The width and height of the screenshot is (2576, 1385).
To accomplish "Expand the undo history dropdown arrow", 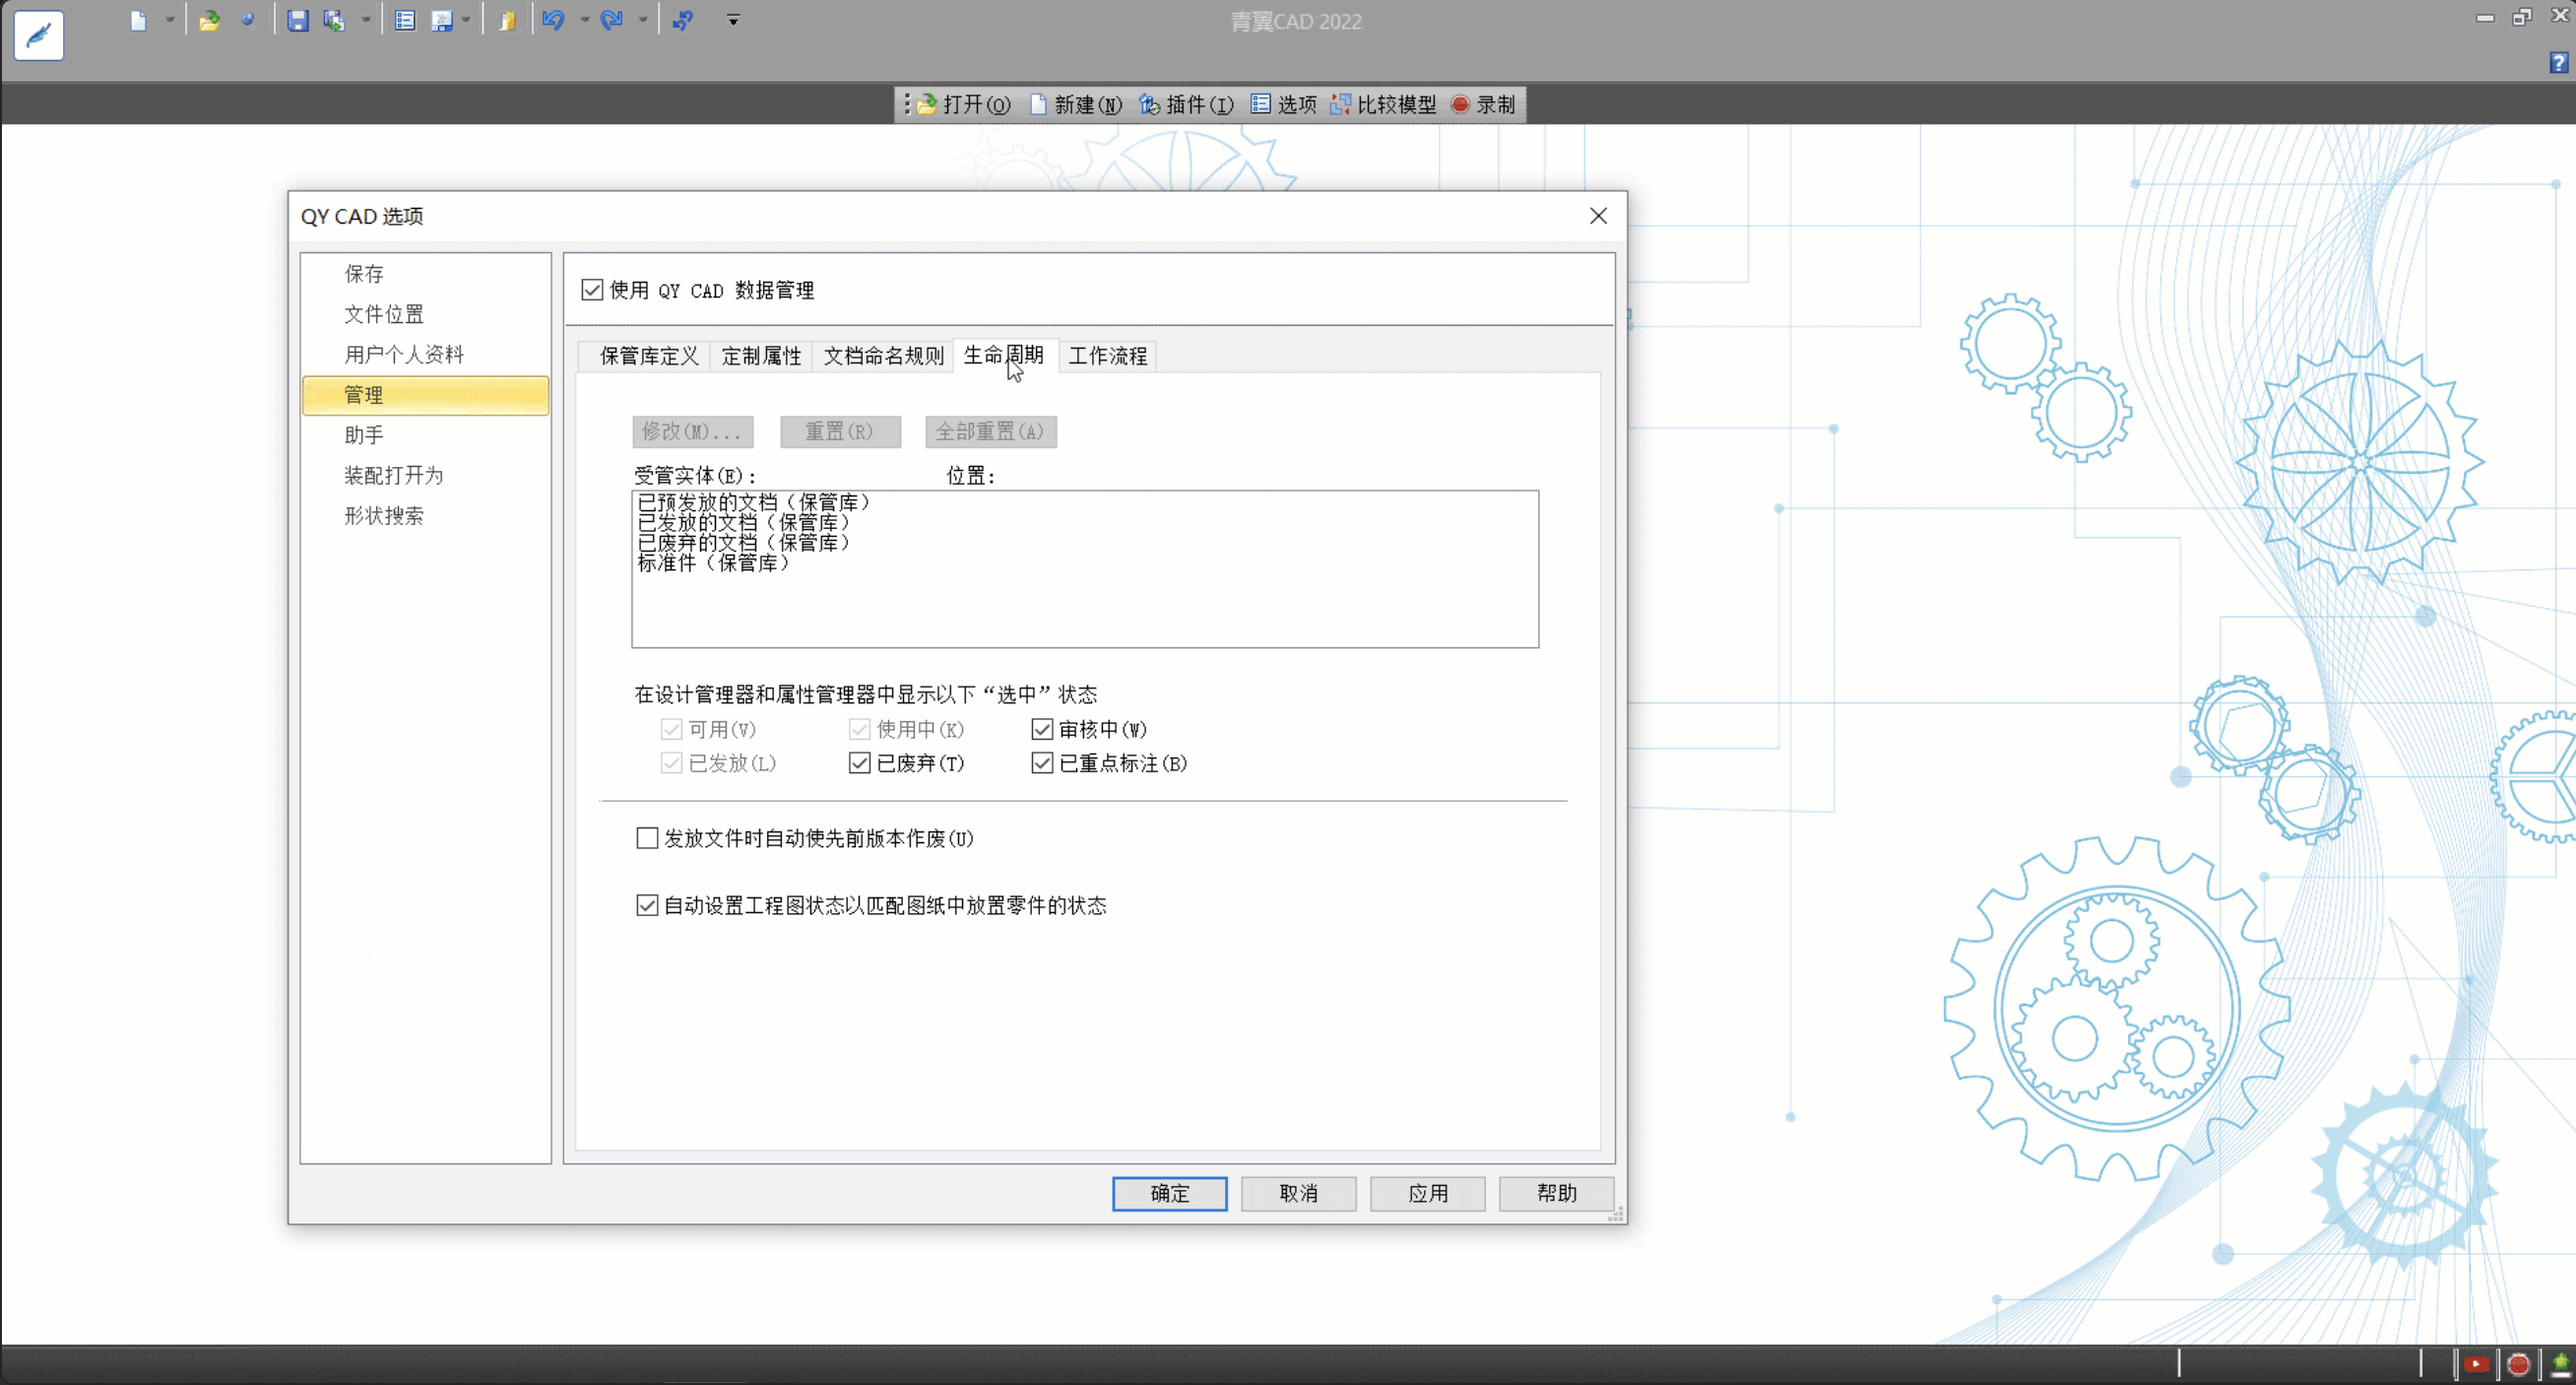I will [x=584, y=20].
